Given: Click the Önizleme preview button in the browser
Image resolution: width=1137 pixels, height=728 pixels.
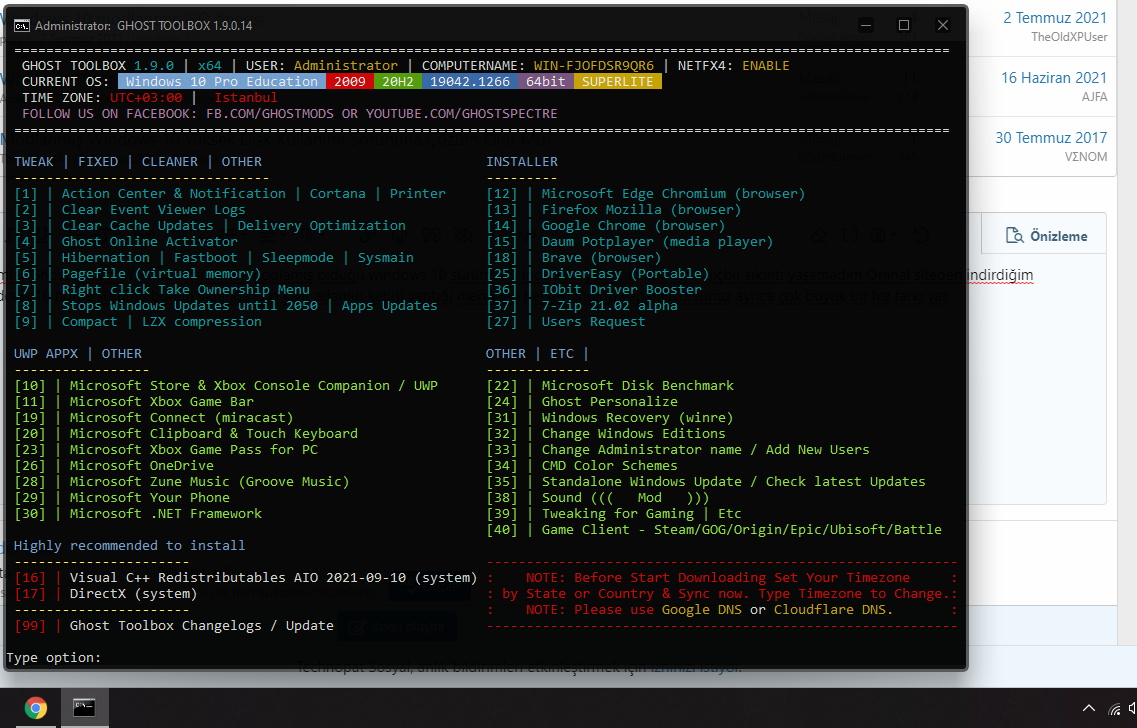Looking at the screenshot, I should (x=1046, y=236).
